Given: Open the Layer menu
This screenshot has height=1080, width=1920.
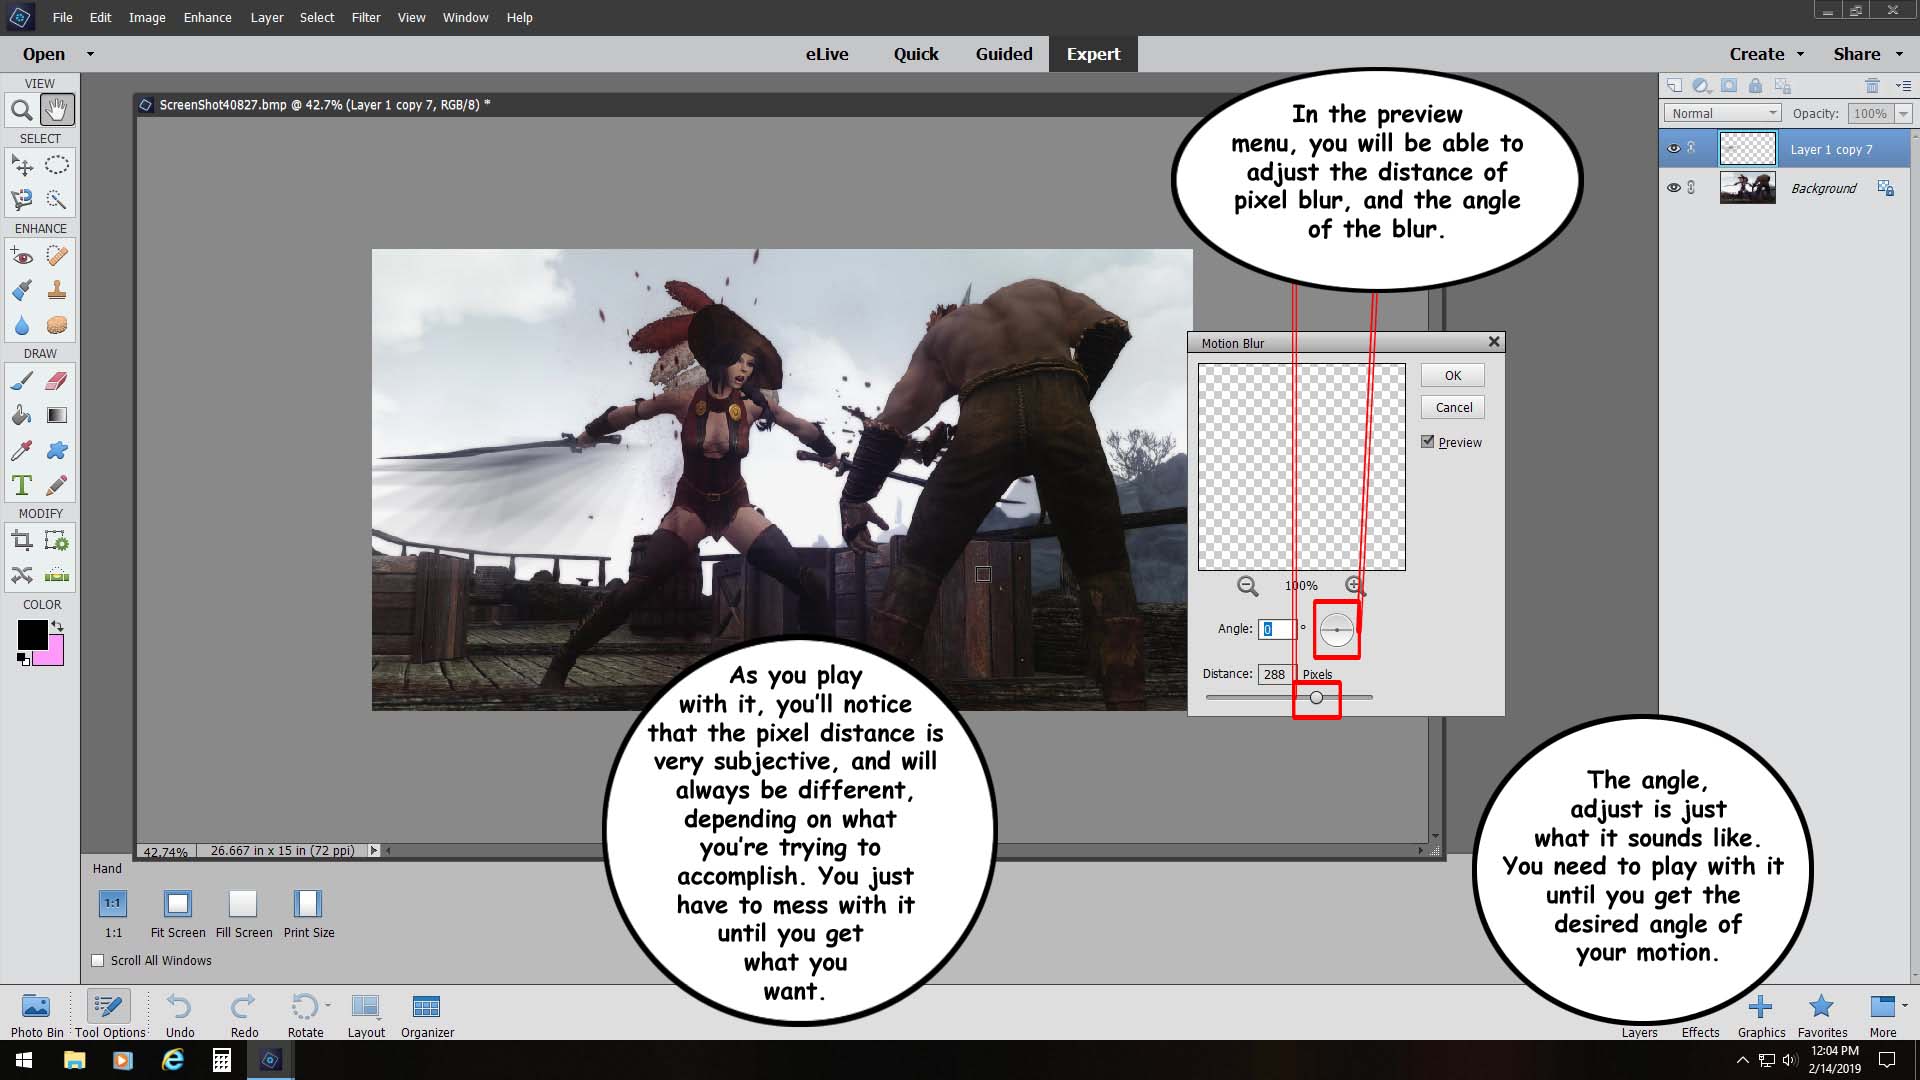Looking at the screenshot, I should coord(266,17).
